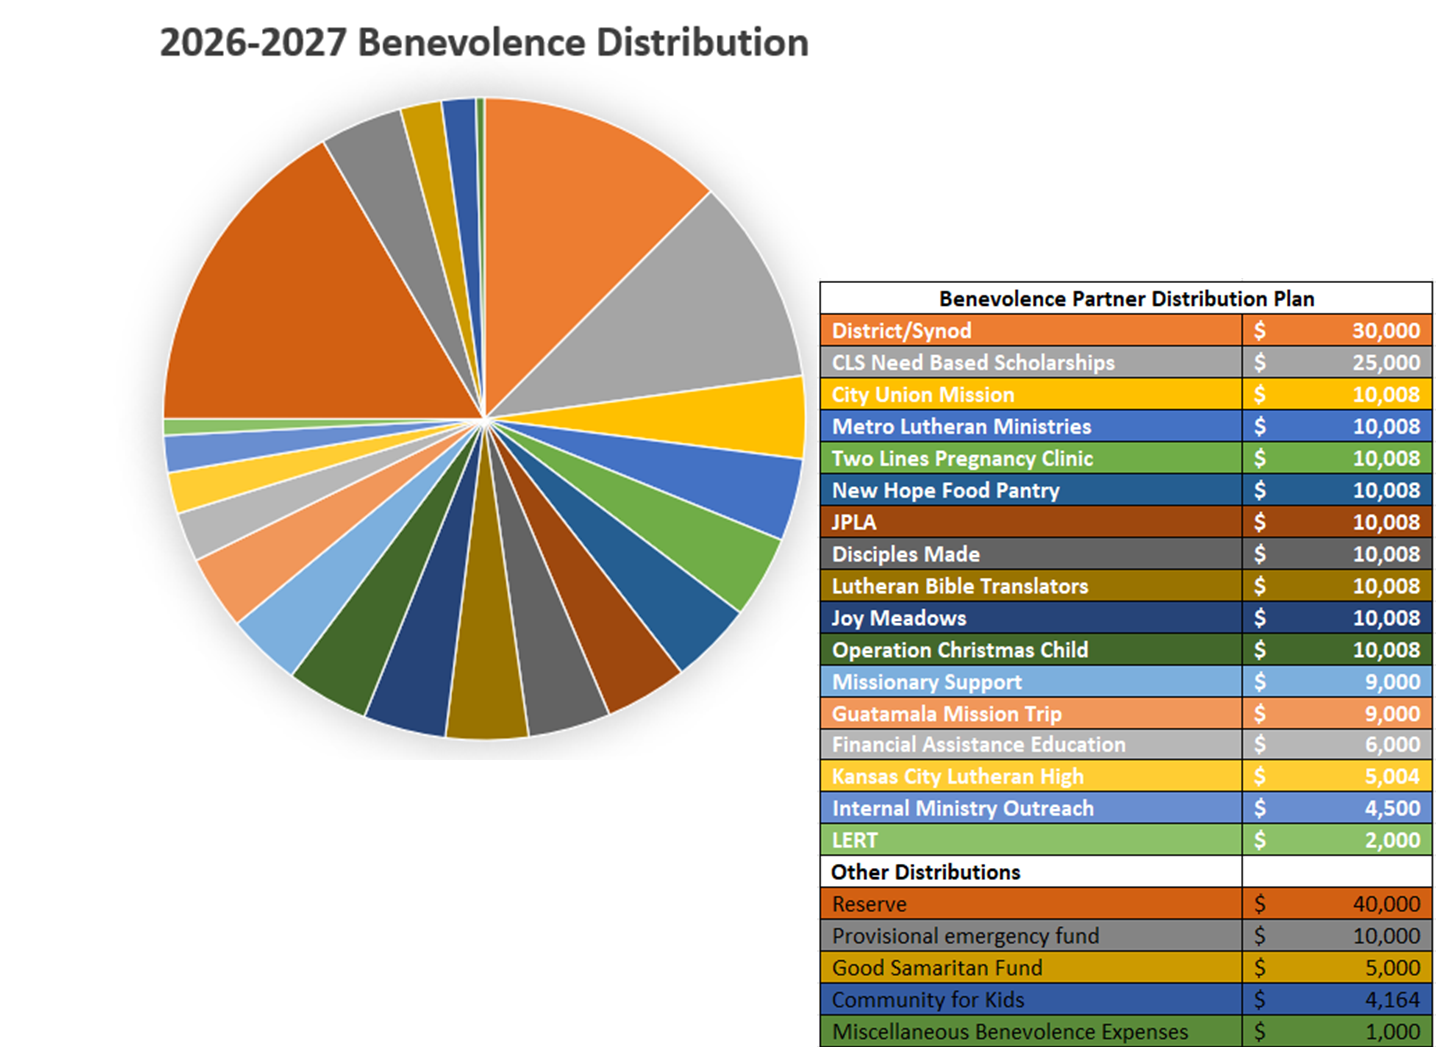Select the Lutheran Bible Translators cell
The width and height of the screenshot is (1436, 1048).
[1031, 586]
